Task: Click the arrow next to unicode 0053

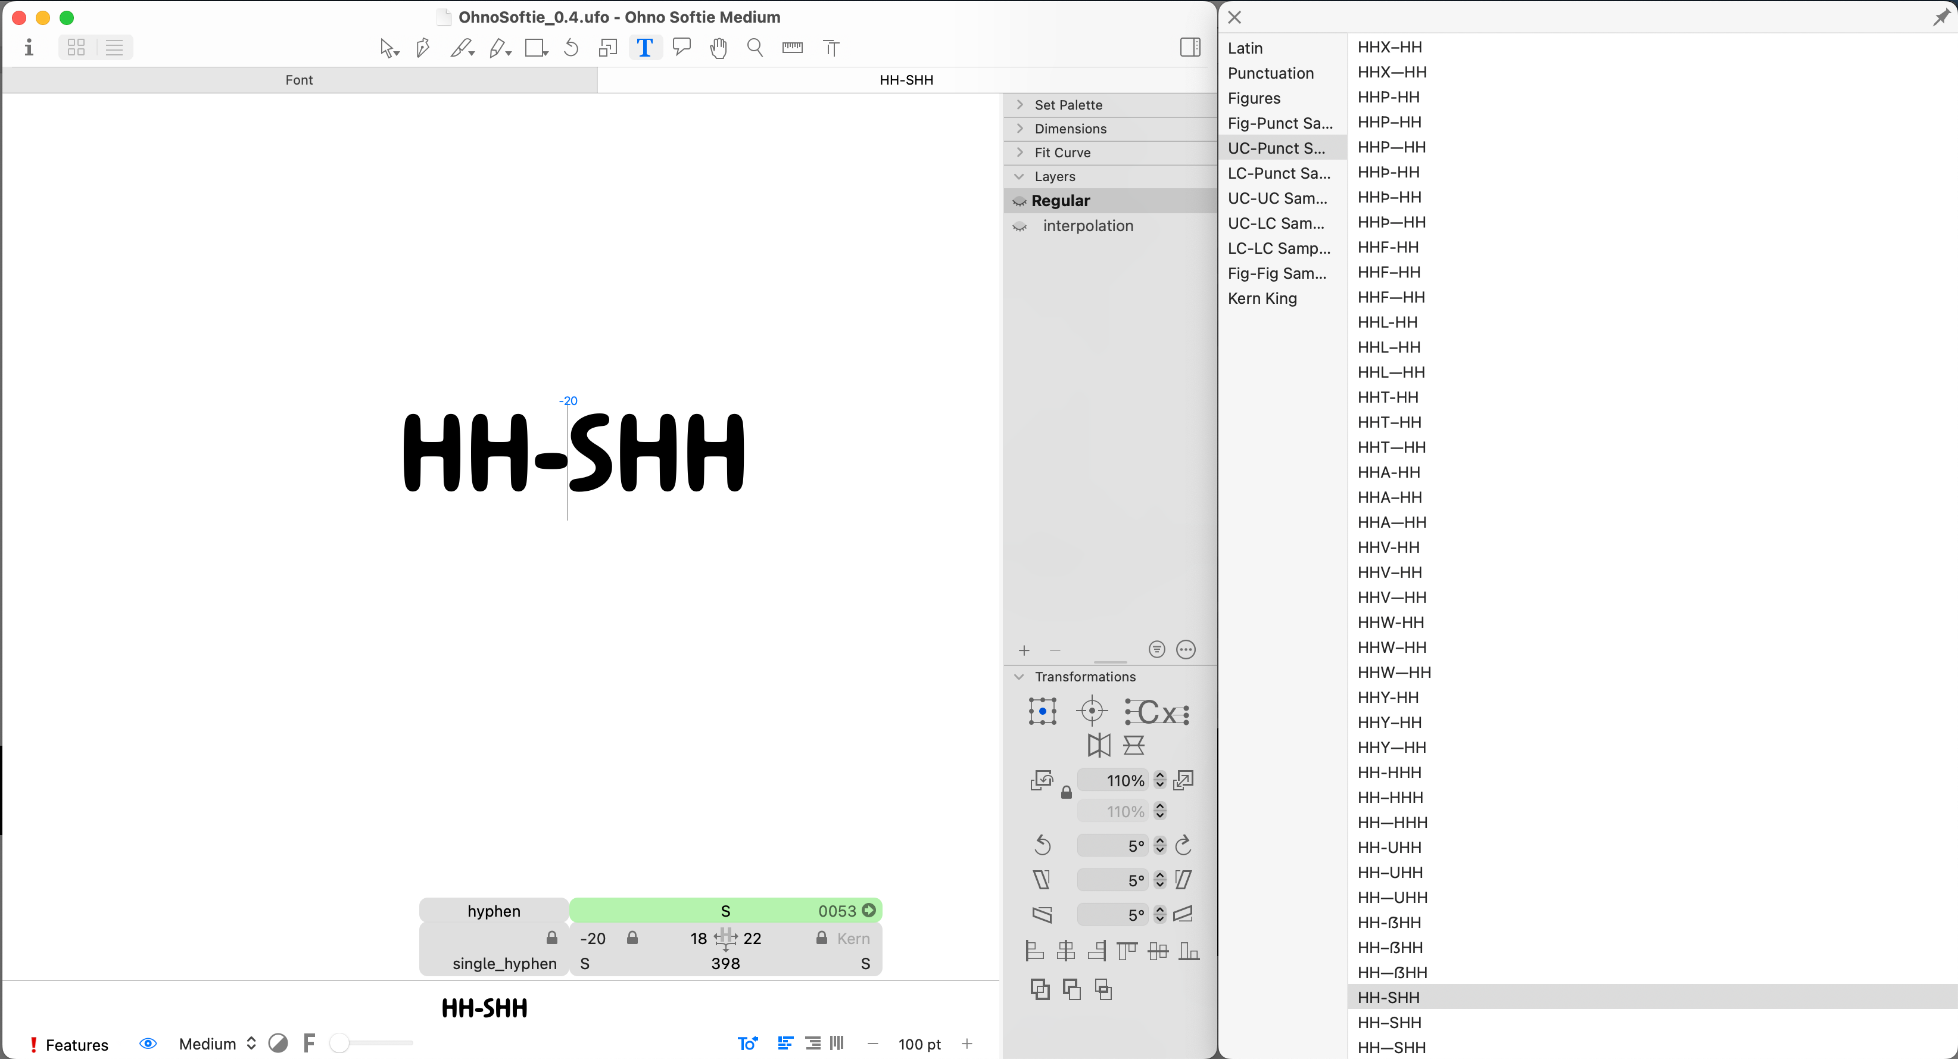Action: click(869, 910)
